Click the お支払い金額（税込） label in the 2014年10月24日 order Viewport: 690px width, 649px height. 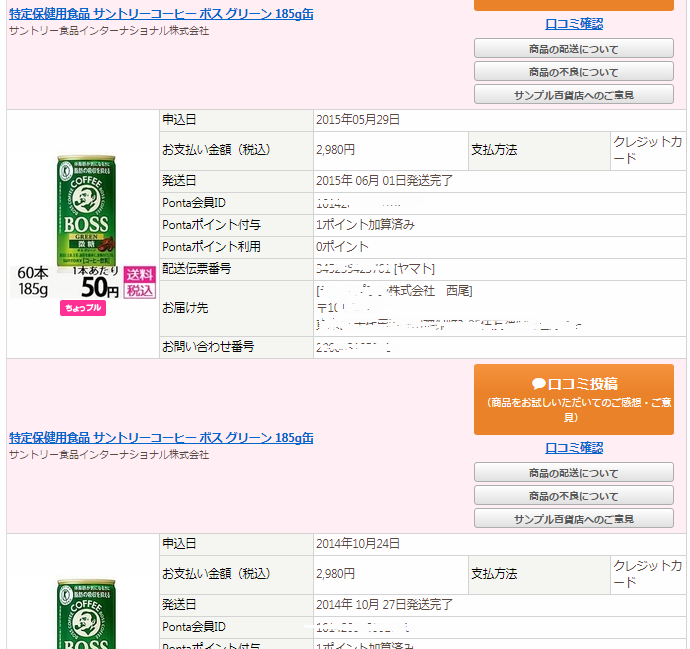click(x=216, y=574)
